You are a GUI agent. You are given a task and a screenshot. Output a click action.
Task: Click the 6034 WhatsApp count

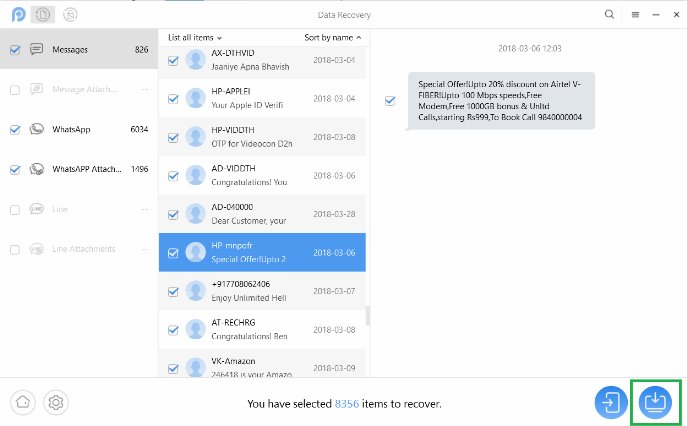(x=139, y=129)
